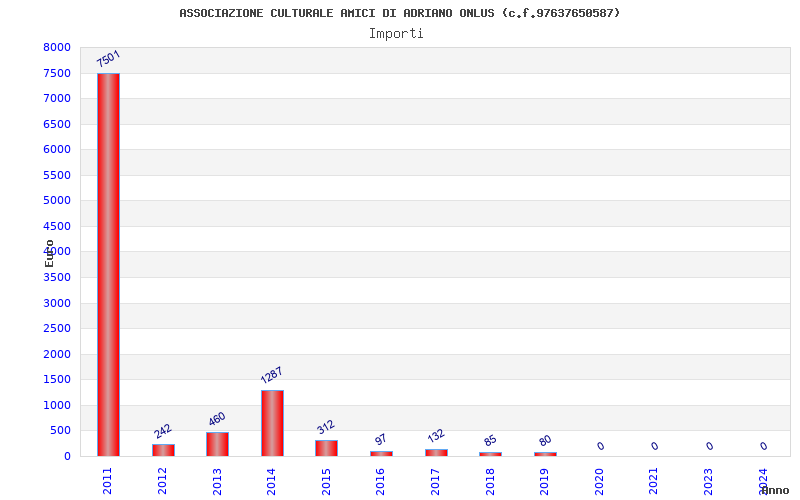Click the 2014 bar valued 1287
The height and width of the screenshot is (500, 800).
(x=272, y=423)
